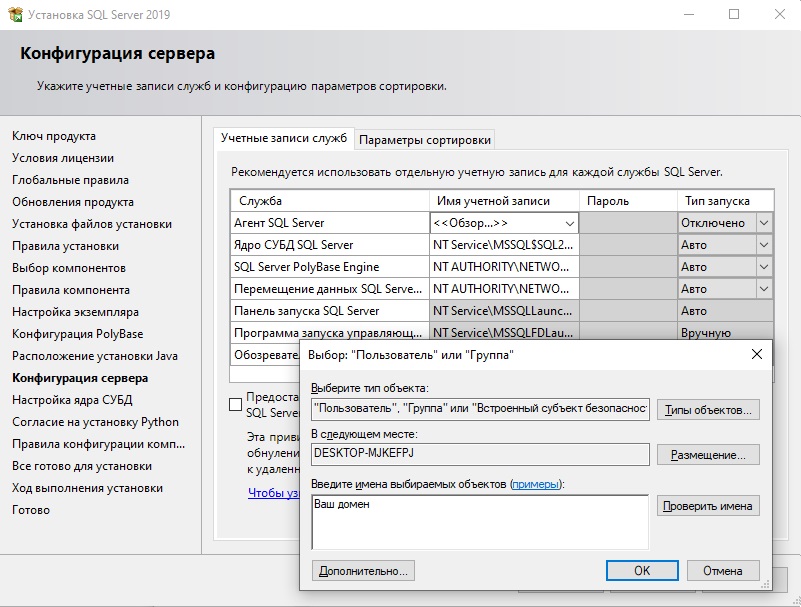Click the Проверить имена button

click(708, 506)
